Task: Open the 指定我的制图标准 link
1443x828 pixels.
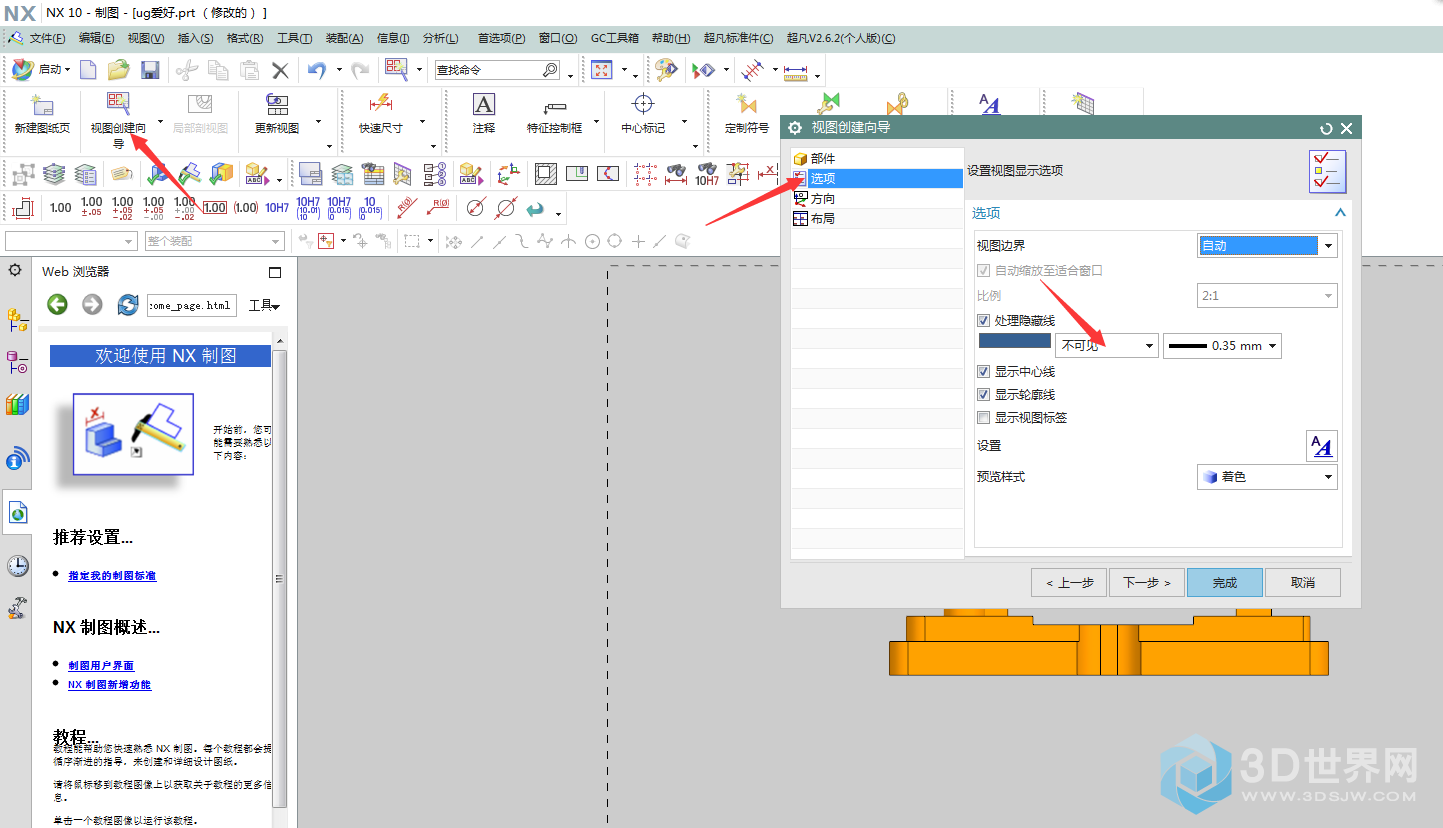Action: pos(112,576)
